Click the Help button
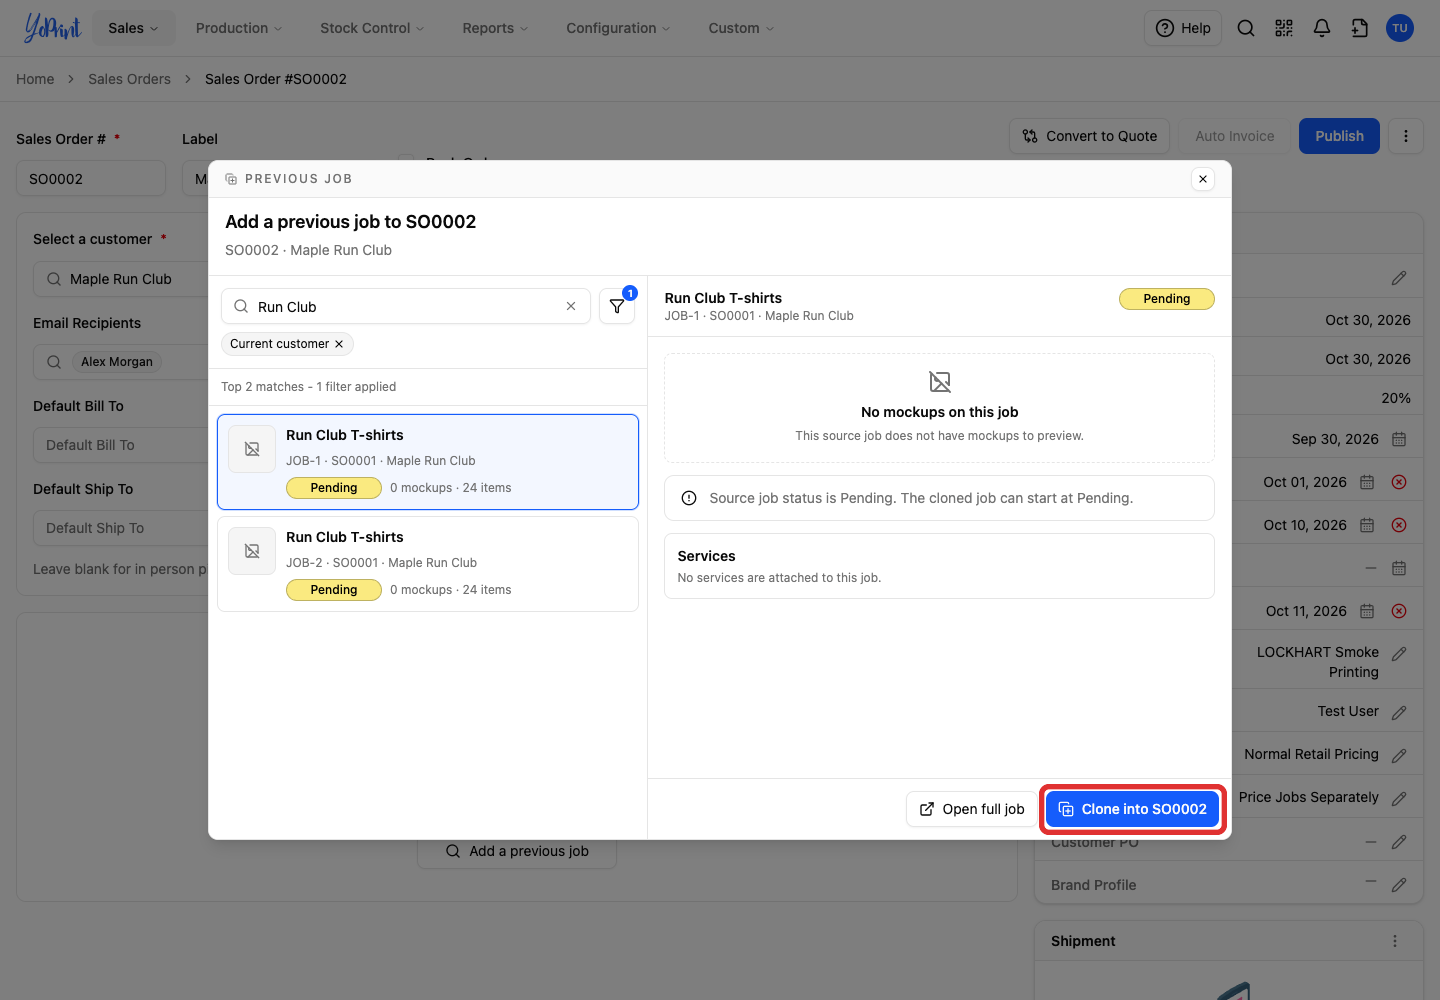The width and height of the screenshot is (1440, 1000). pyautogui.click(x=1183, y=28)
